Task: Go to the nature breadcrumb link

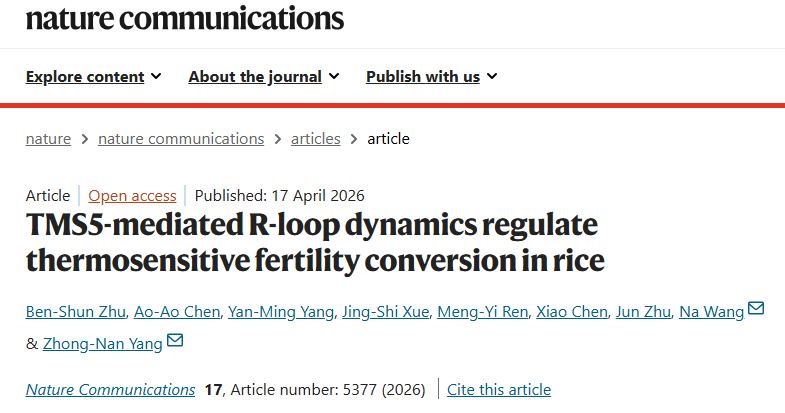Action: point(48,139)
